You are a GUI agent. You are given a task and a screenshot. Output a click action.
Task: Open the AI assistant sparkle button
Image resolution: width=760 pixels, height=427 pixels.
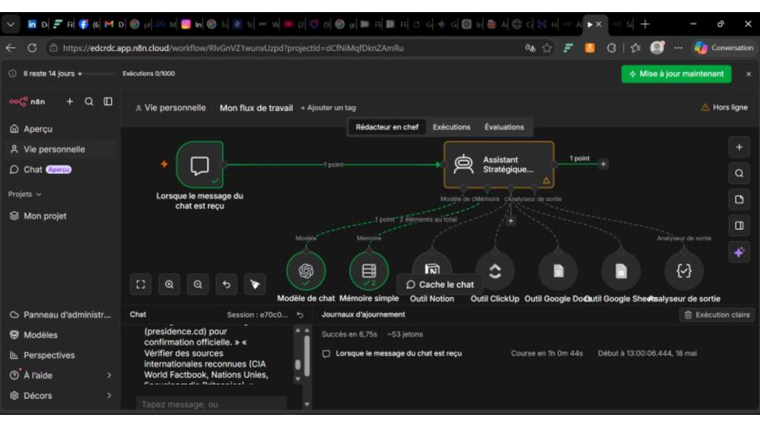(739, 253)
